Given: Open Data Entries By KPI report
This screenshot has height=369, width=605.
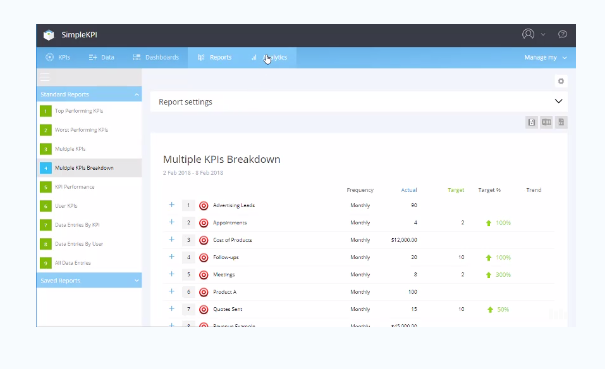Looking at the screenshot, I should (x=77, y=225).
